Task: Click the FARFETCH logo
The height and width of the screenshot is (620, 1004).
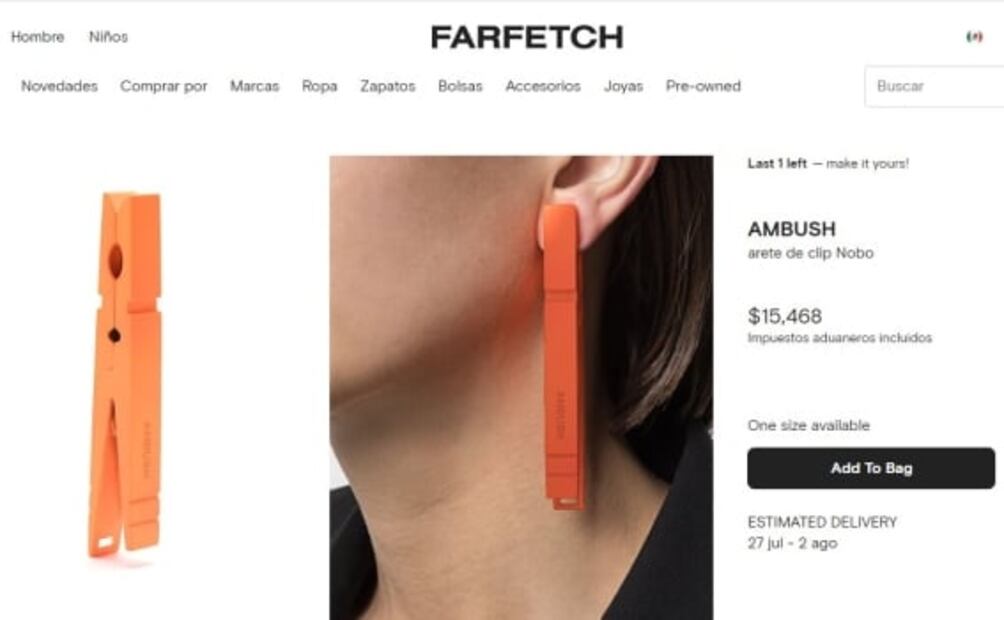Action: pos(527,37)
